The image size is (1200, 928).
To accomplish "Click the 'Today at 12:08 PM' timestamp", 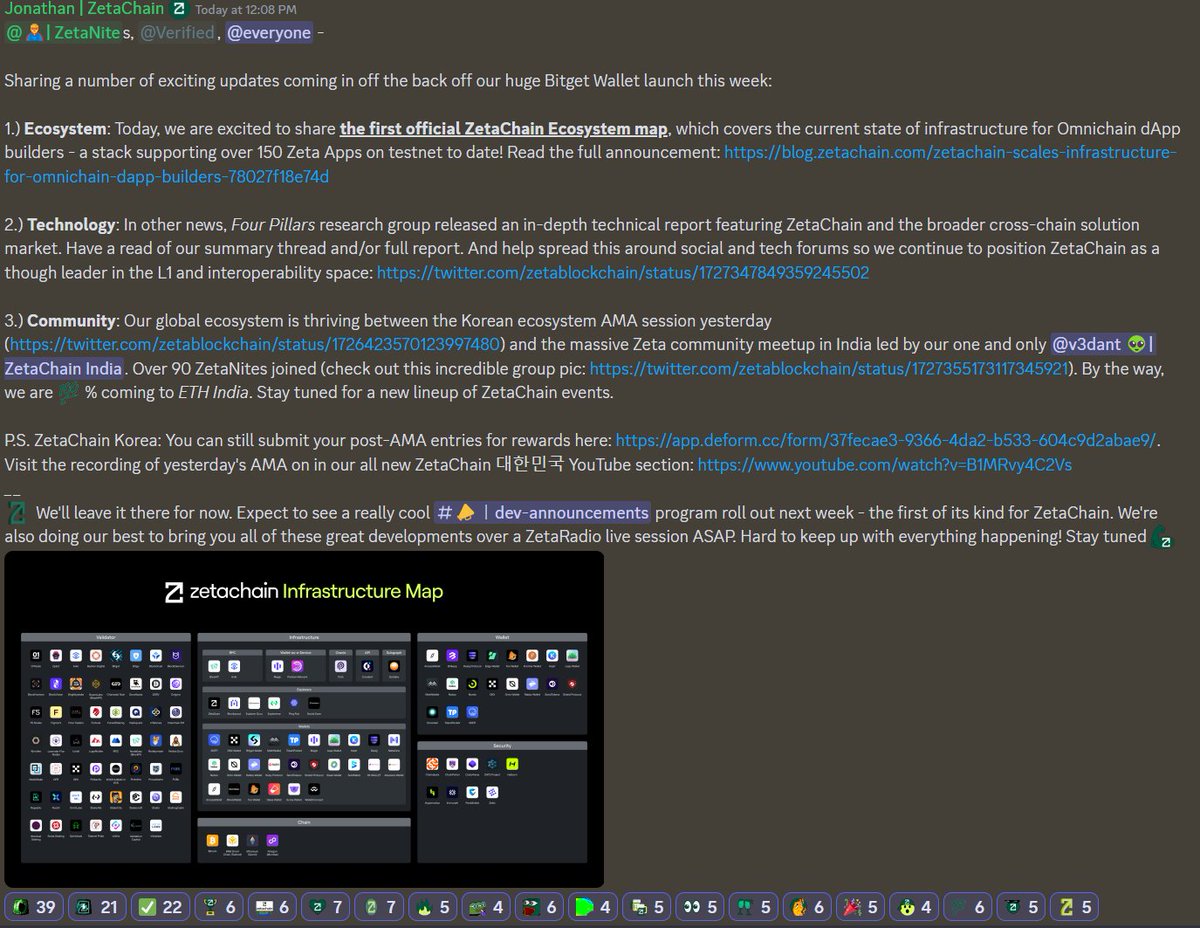I will point(246,10).
